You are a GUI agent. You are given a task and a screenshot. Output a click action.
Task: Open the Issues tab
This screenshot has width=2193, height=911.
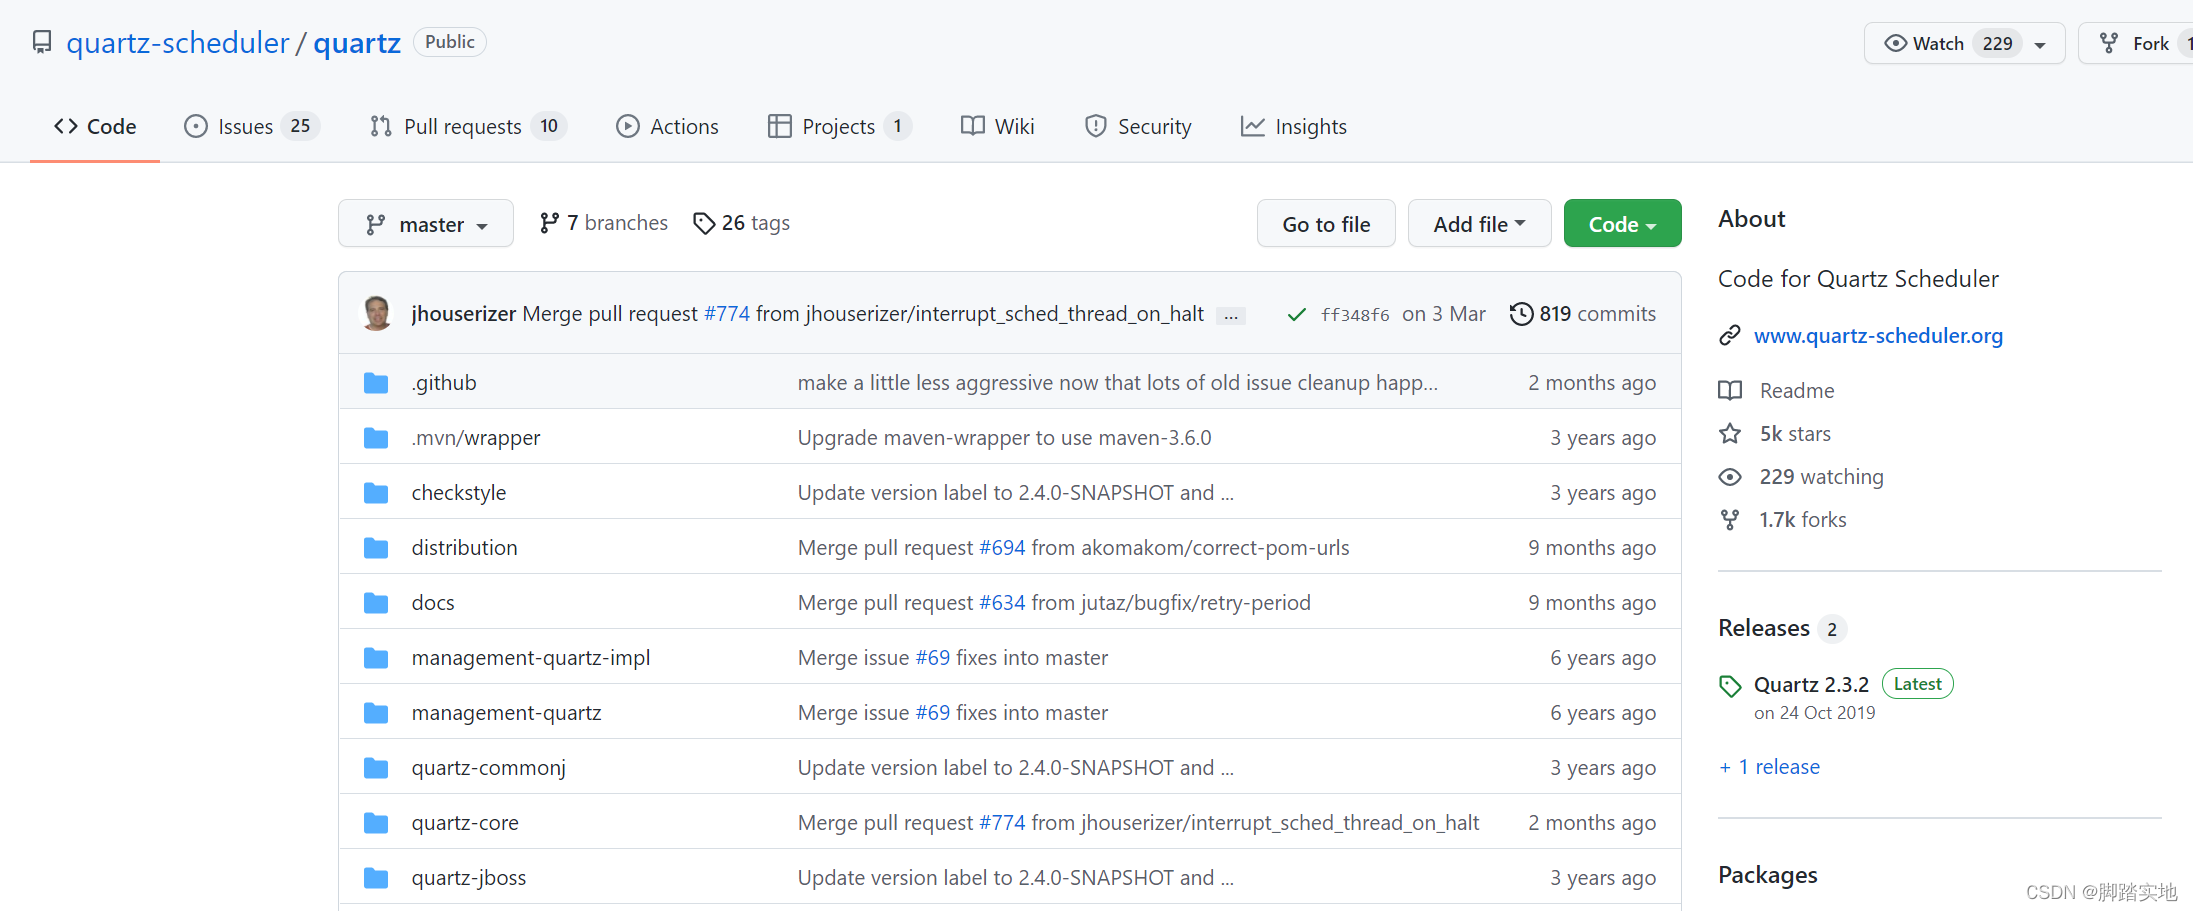pyautogui.click(x=252, y=127)
